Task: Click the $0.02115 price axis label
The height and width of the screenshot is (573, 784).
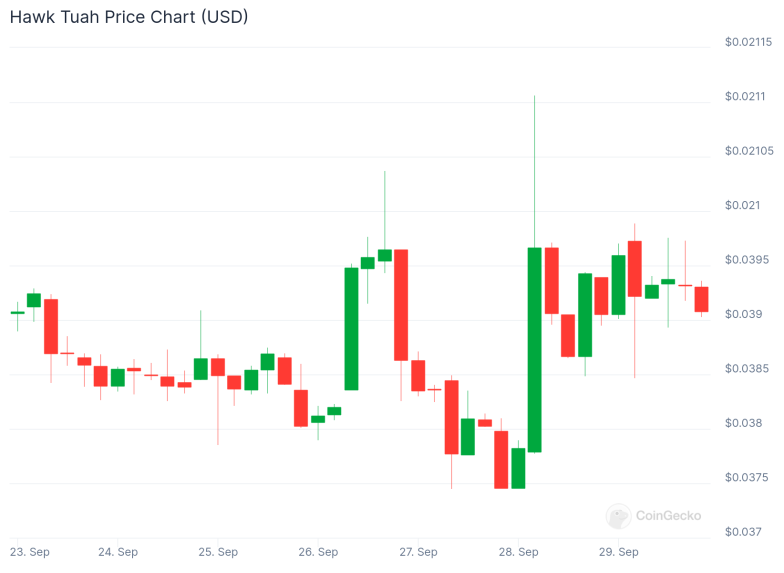Action: point(748,42)
